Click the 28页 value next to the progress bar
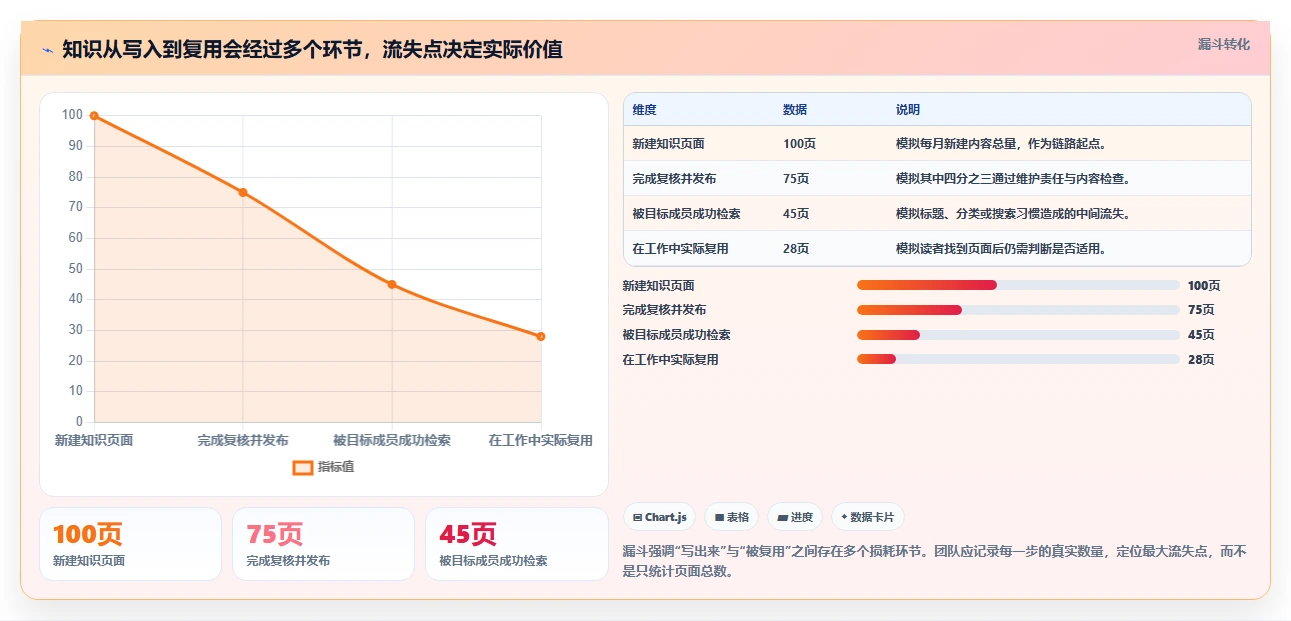Screen dimensions: 1291x621 (1201, 360)
